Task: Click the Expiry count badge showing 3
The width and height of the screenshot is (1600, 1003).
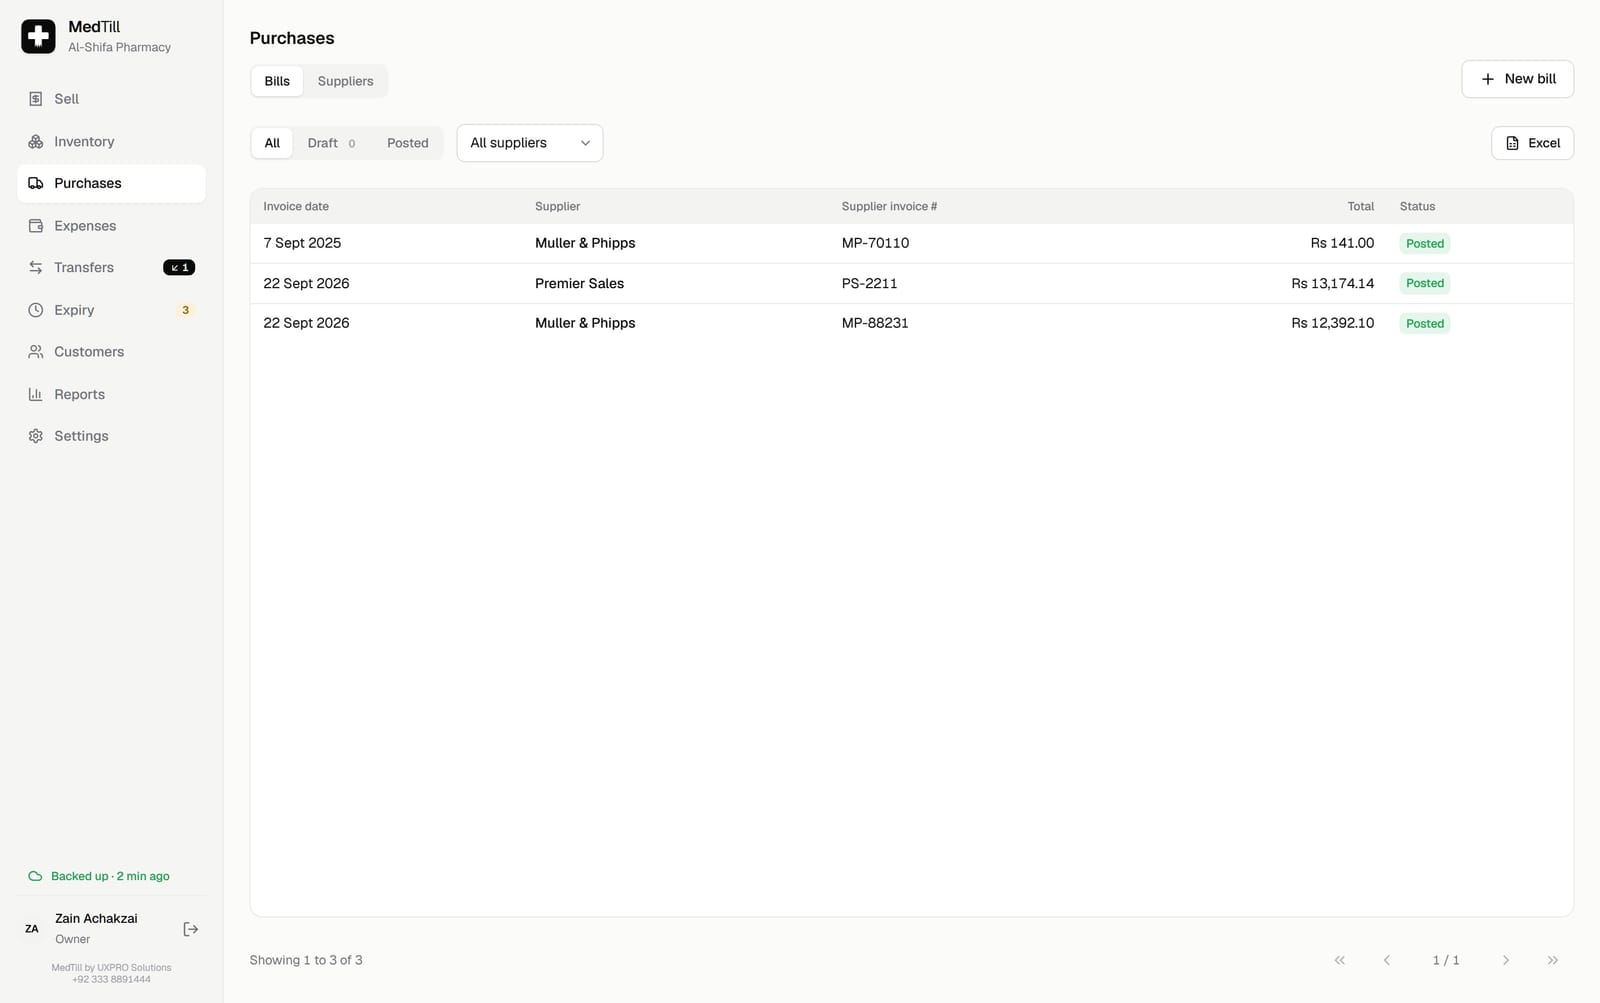Action: coord(185,310)
